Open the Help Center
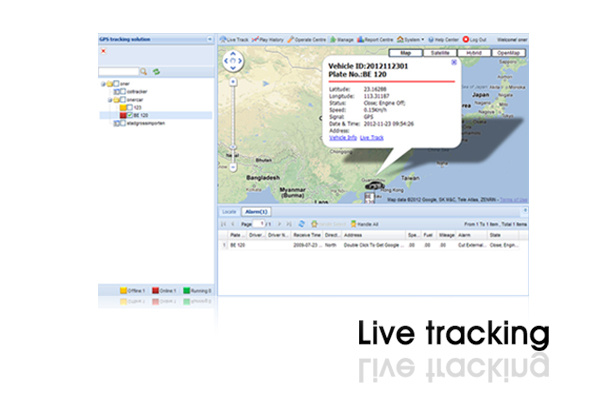Viewport: 600px width, 400px height. tap(443, 39)
